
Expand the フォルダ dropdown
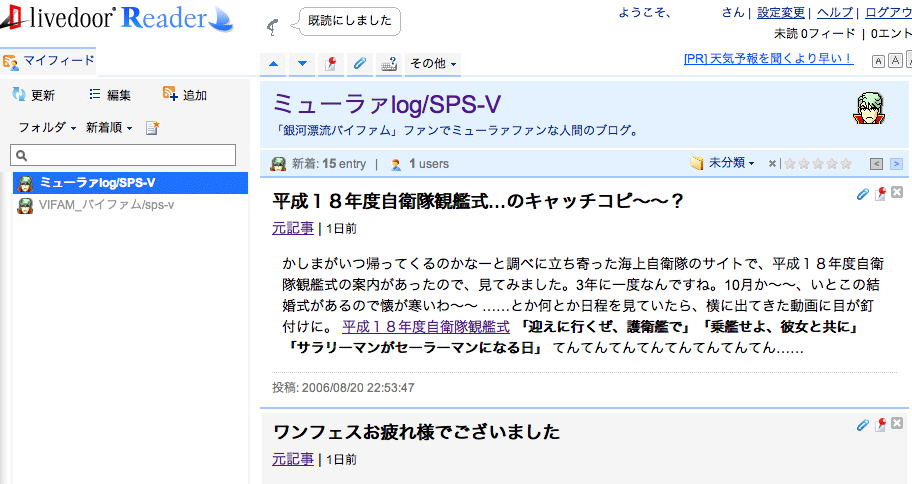[47, 127]
